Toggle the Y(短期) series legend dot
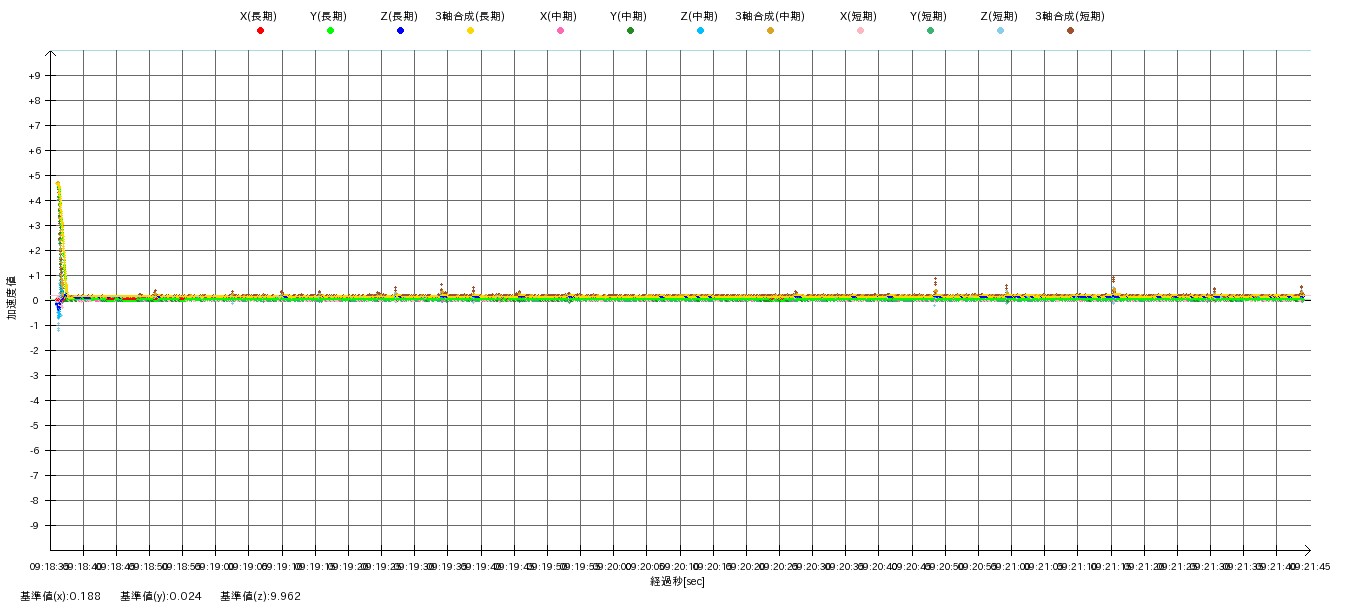The height and width of the screenshot is (610, 1350). tap(930, 31)
